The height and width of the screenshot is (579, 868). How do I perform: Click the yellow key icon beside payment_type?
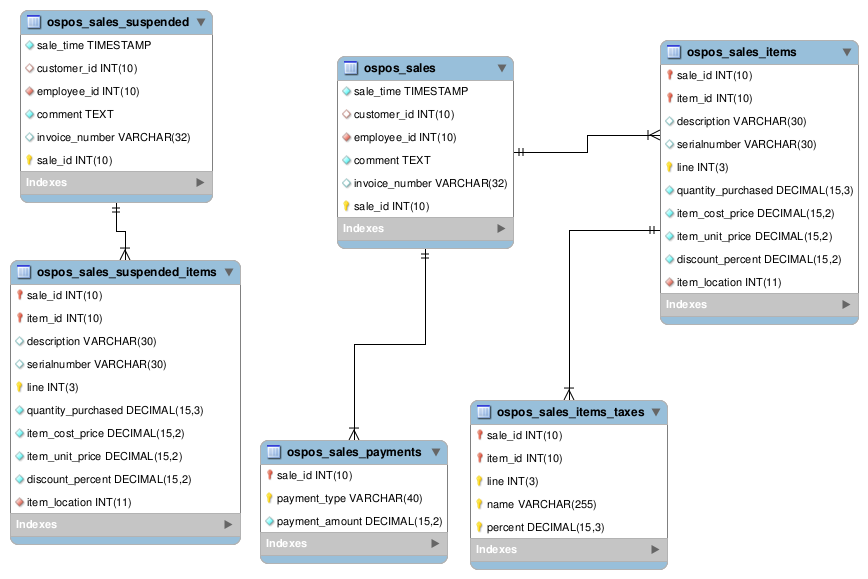(269, 498)
